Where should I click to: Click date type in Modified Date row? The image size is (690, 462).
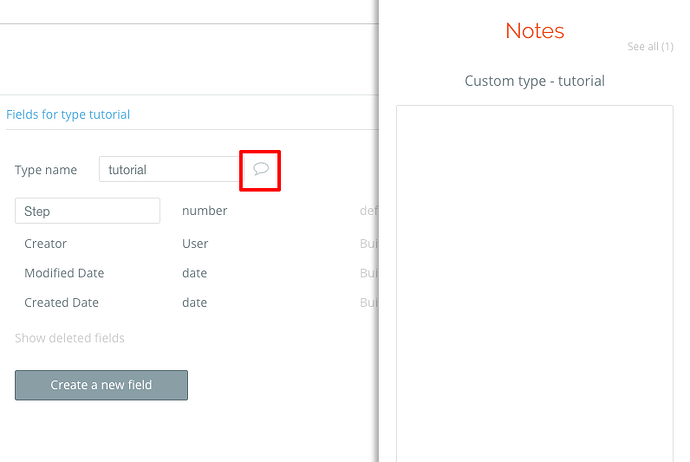[195, 273]
